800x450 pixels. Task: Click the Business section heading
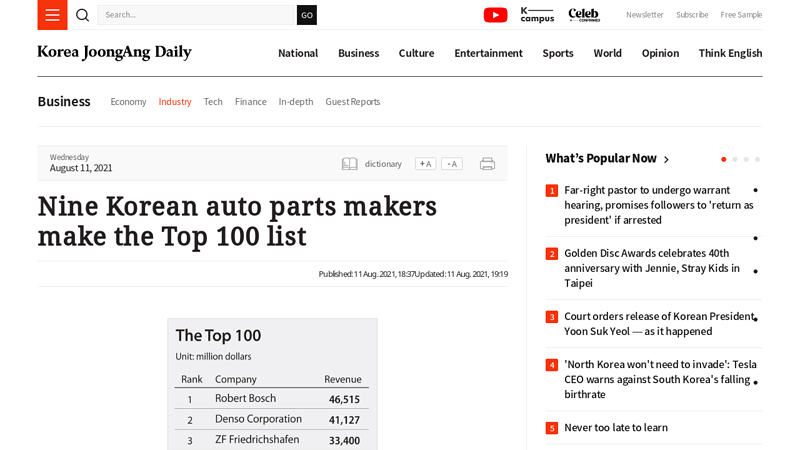pyautogui.click(x=64, y=102)
